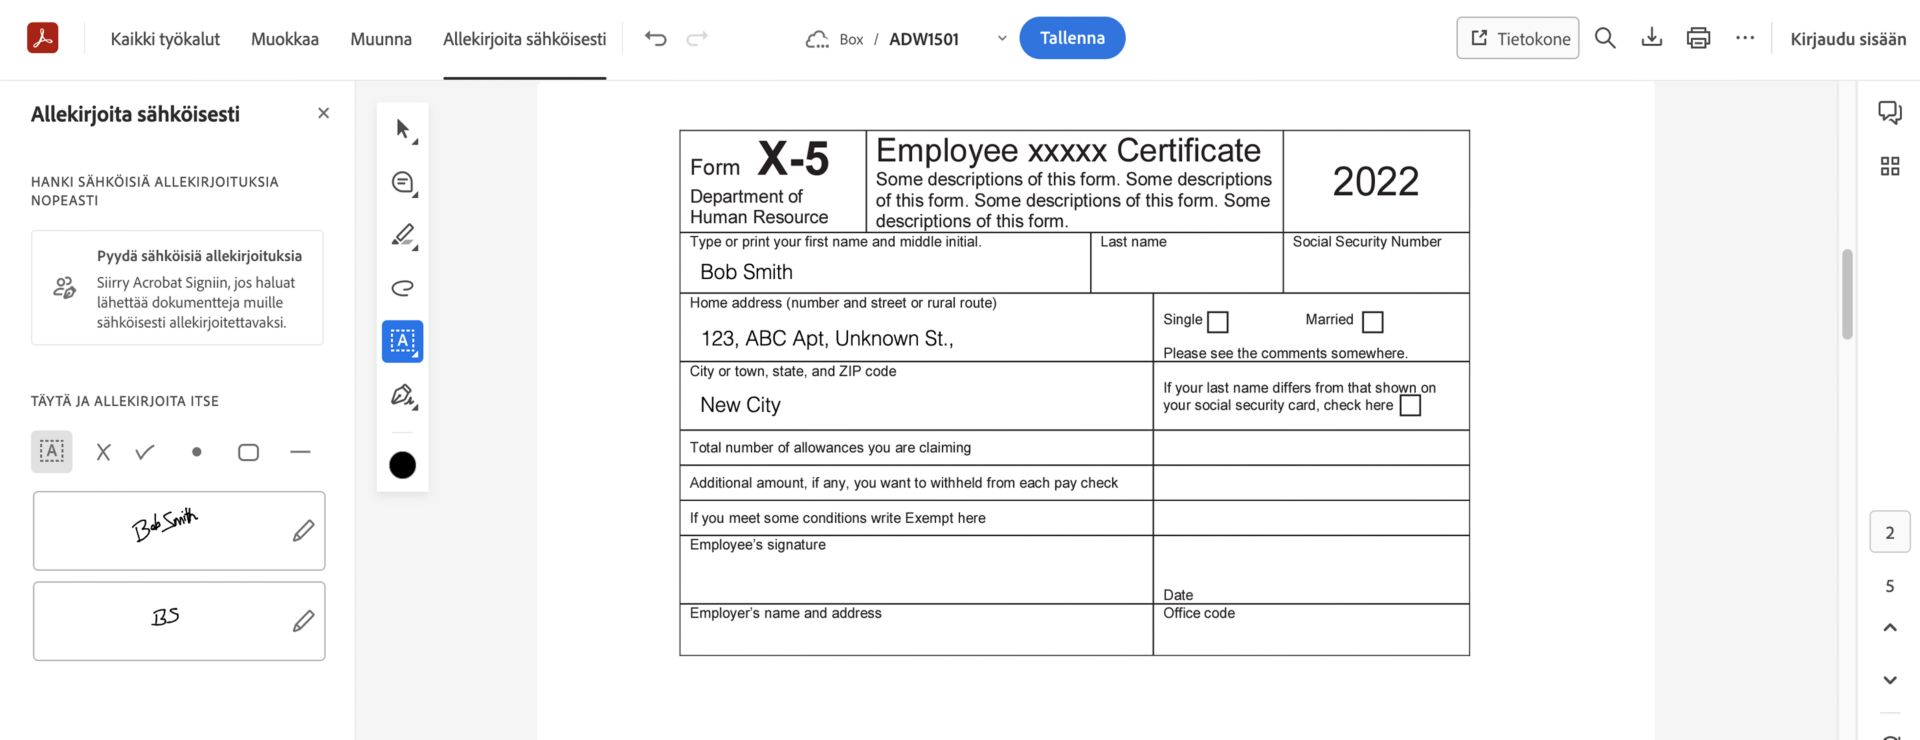
Task: Select the comment bubble tool
Action: [403, 183]
